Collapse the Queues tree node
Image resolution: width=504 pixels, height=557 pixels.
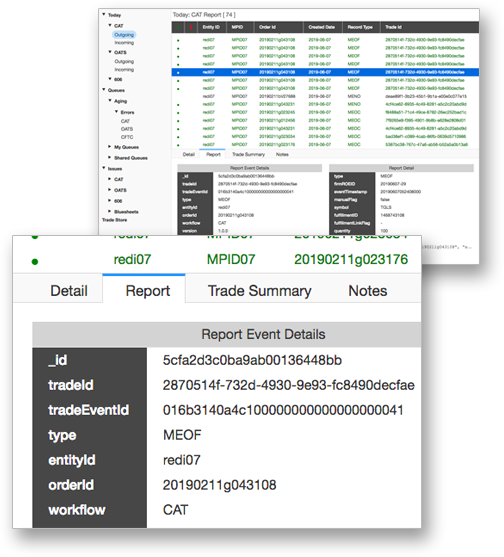pos(104,90)
